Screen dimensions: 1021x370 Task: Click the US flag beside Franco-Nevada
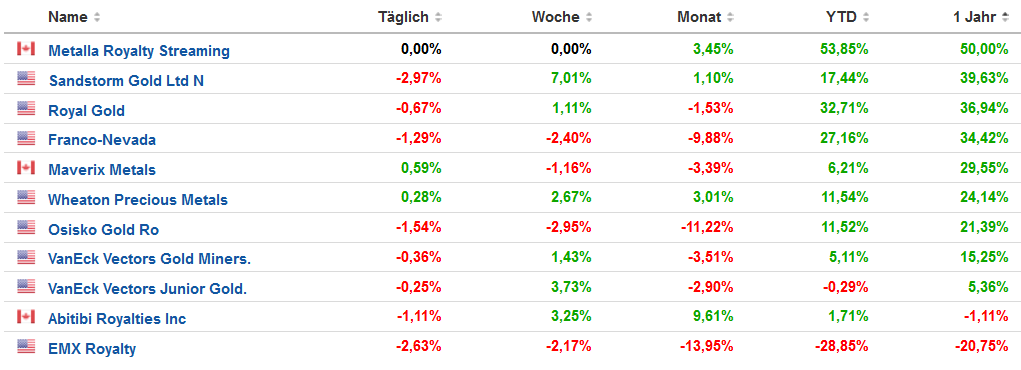[25, 138]
